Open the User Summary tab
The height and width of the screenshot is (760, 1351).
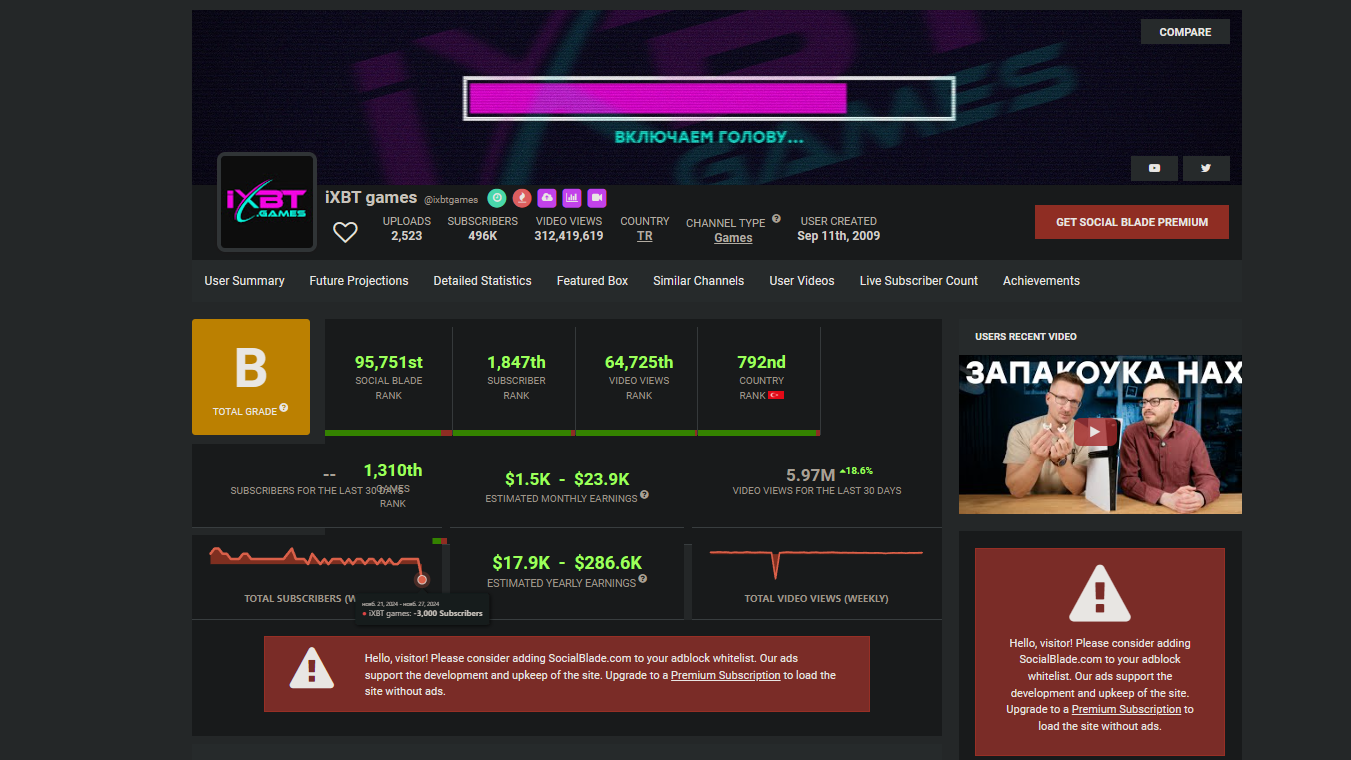click(x=245, y=281)
